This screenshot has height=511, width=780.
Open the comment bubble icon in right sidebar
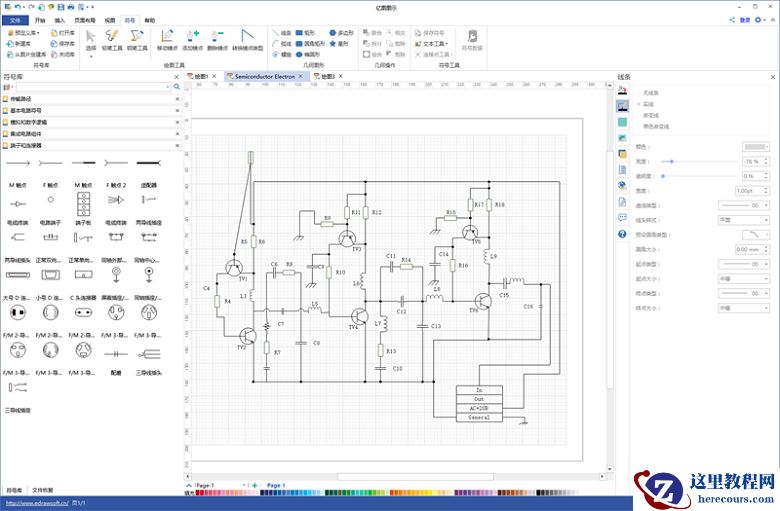tap(622, 218)
